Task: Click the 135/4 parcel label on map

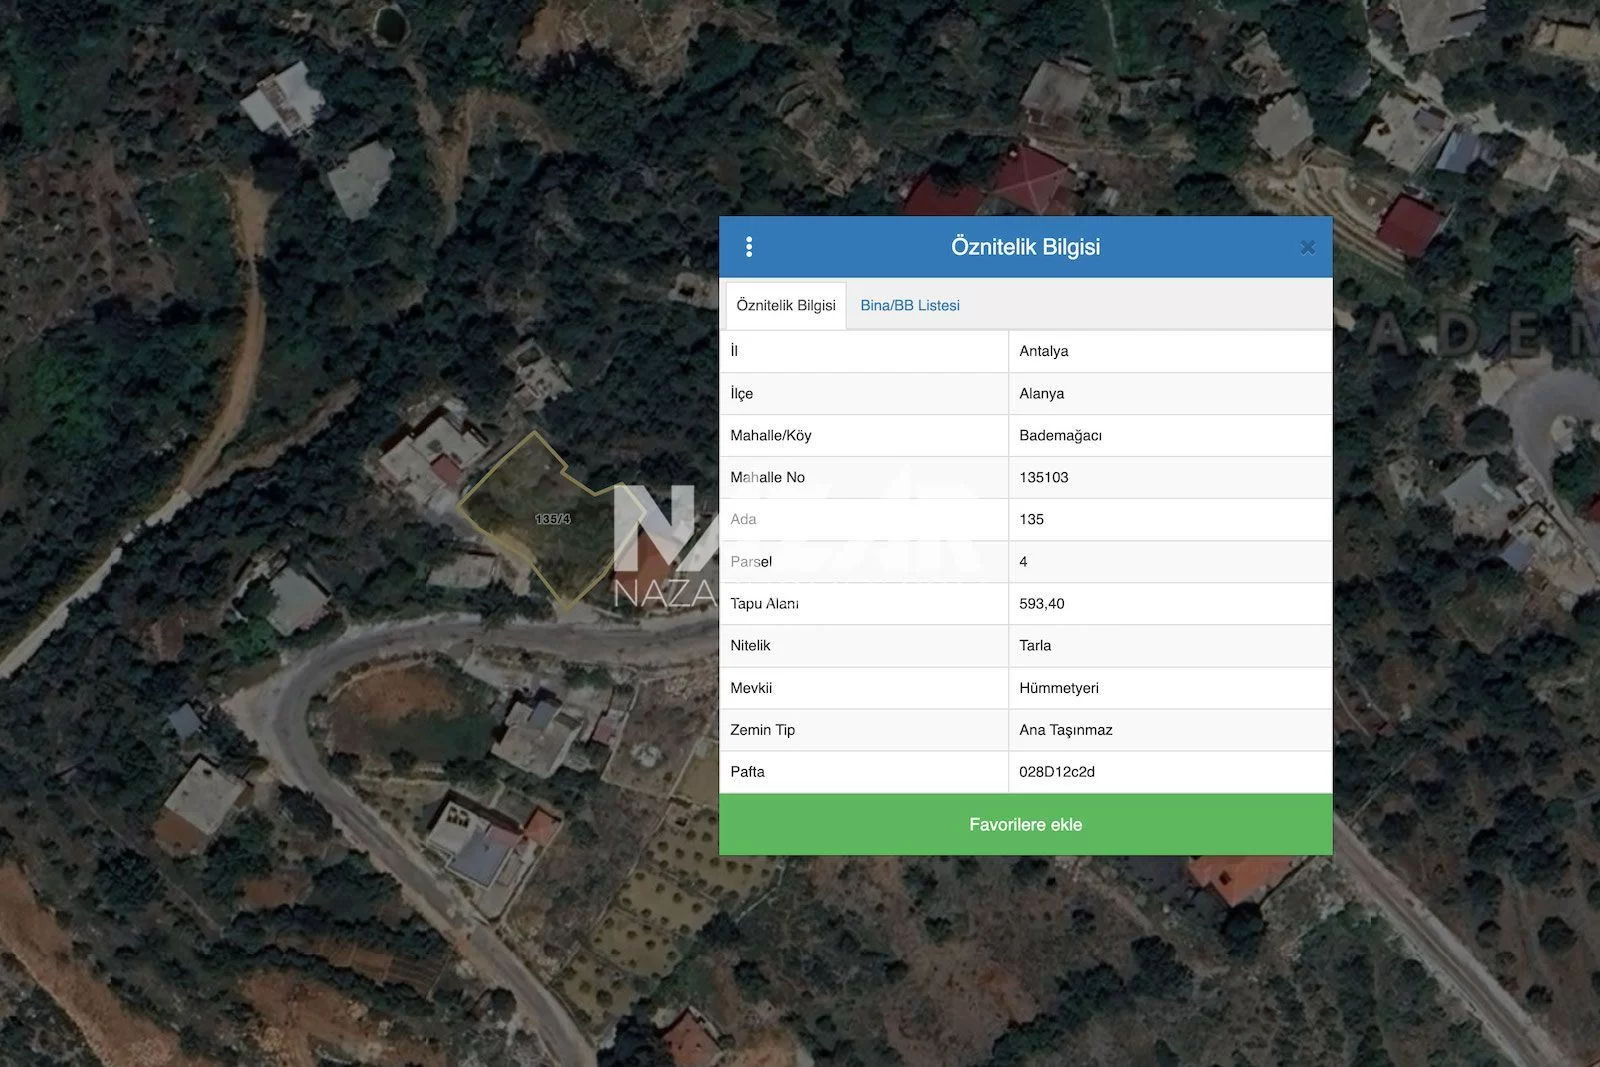Action: point(552,519)
